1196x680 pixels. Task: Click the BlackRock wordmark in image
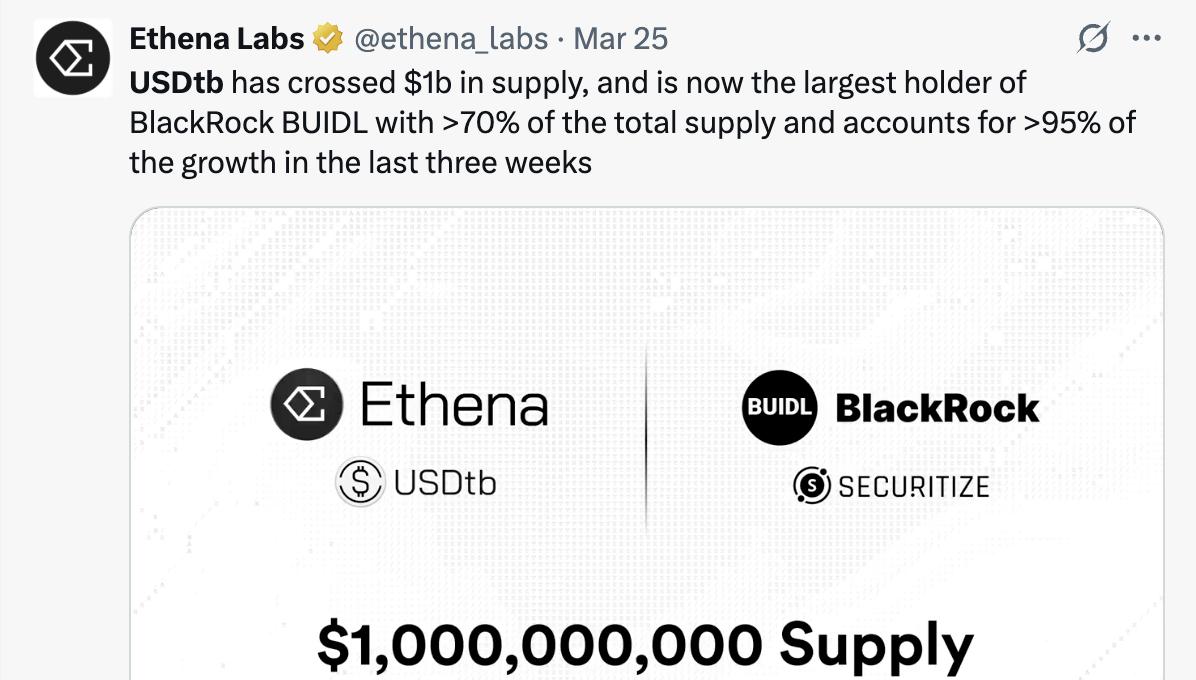pyautogui.click(x=937, y=408)
